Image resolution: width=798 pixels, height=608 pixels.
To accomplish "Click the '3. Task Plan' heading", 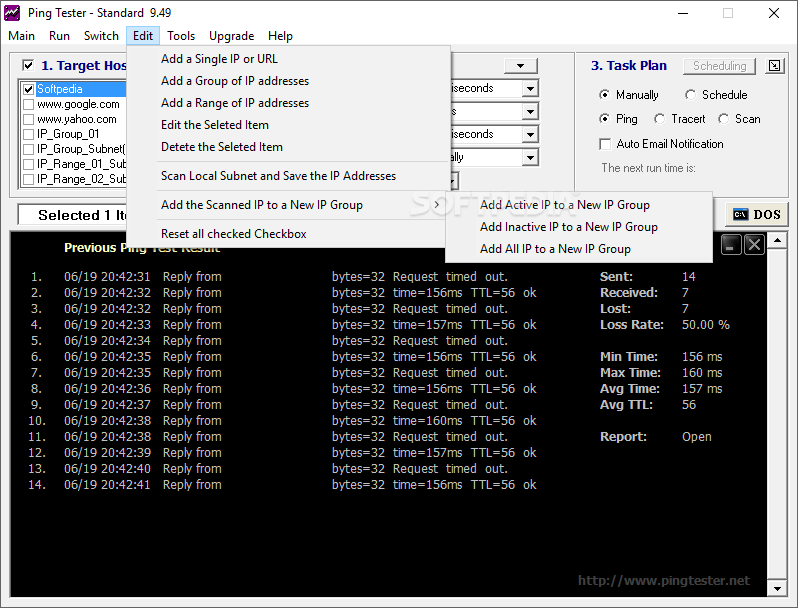I will 629,66.
